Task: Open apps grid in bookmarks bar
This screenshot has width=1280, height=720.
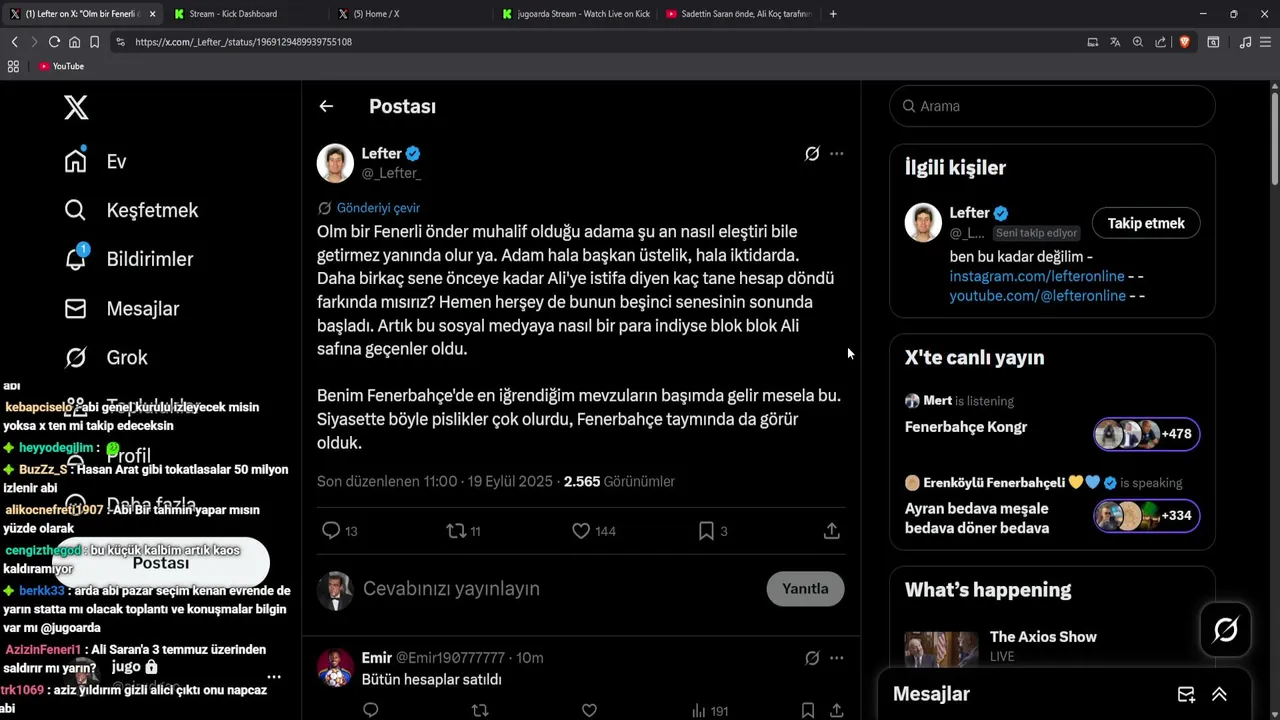Action: (x=13, y=66)
